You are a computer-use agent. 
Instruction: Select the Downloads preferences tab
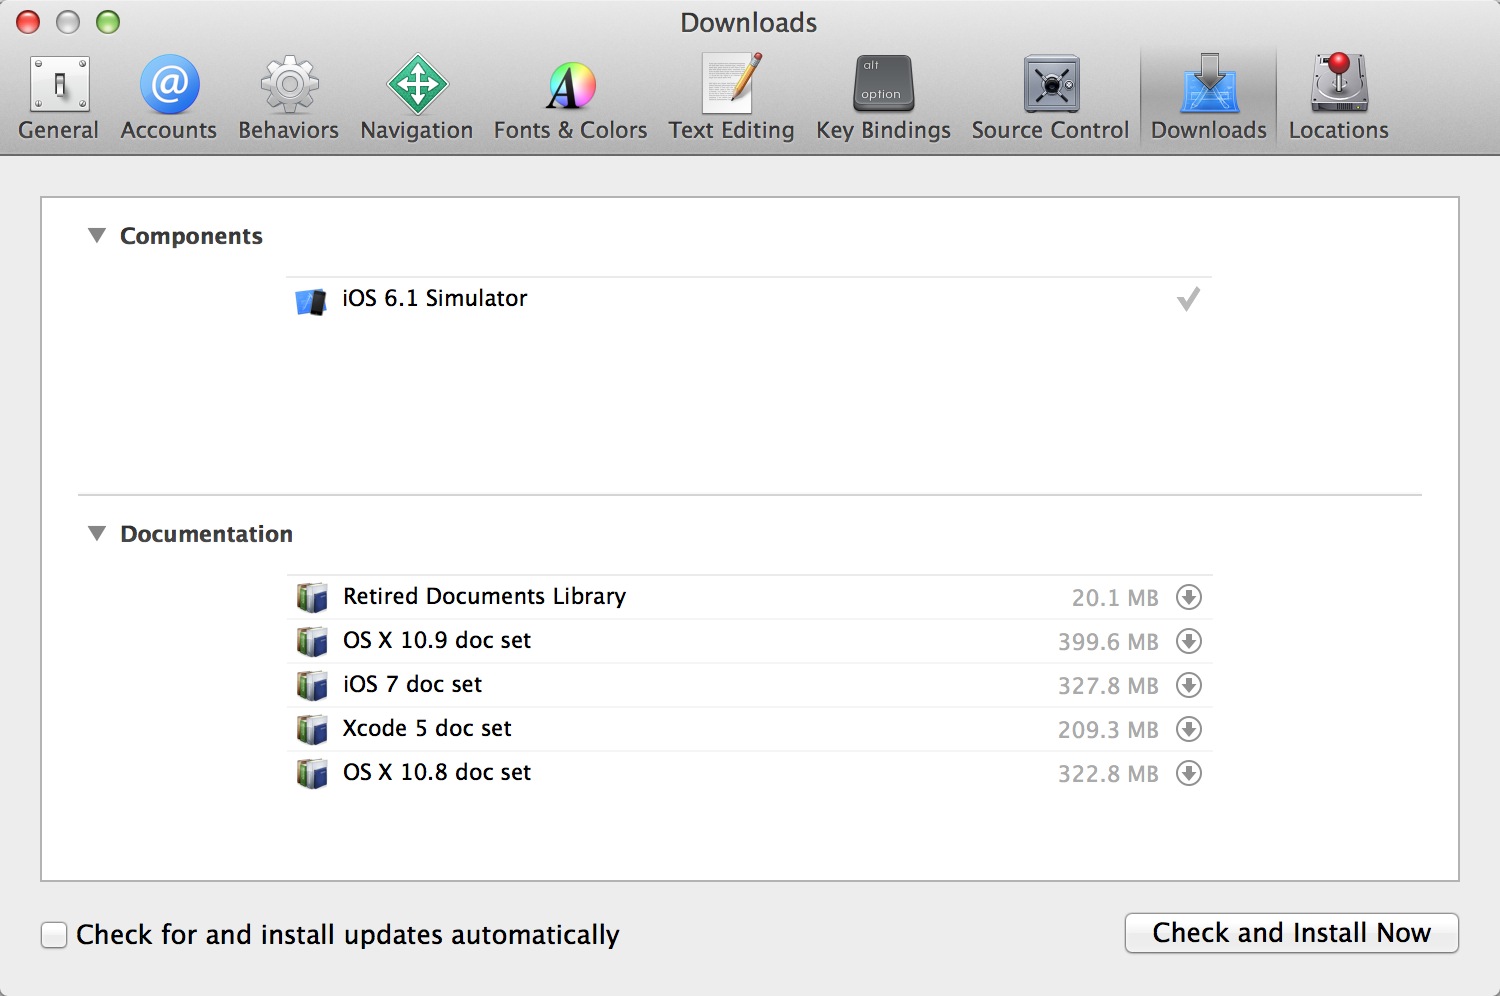[1208, 98]
